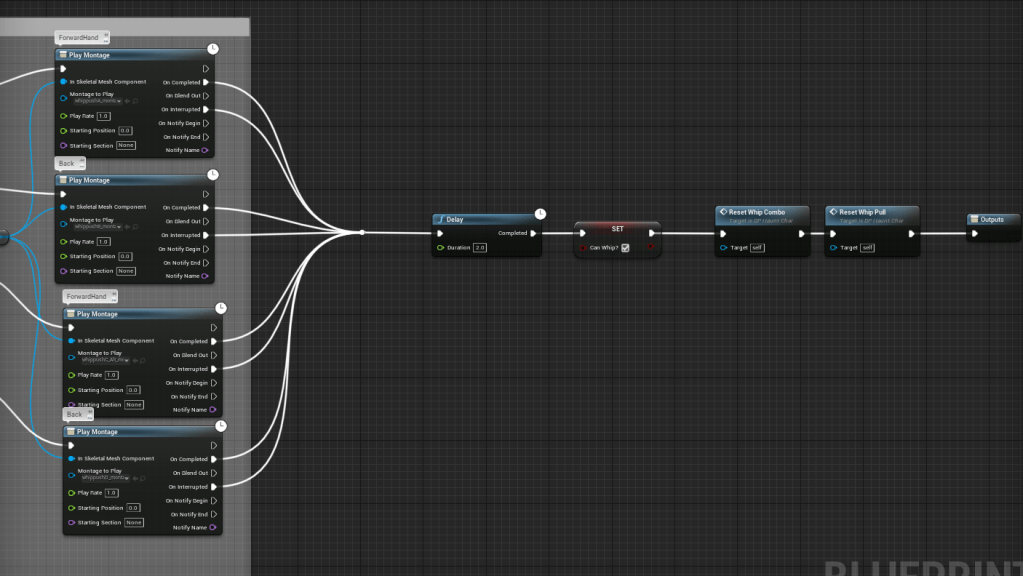This screenshot has width=1023, height=576.
Task: Click the exec input pin on Outputs node
Action: pyautogui.click(x=975, y=234)
